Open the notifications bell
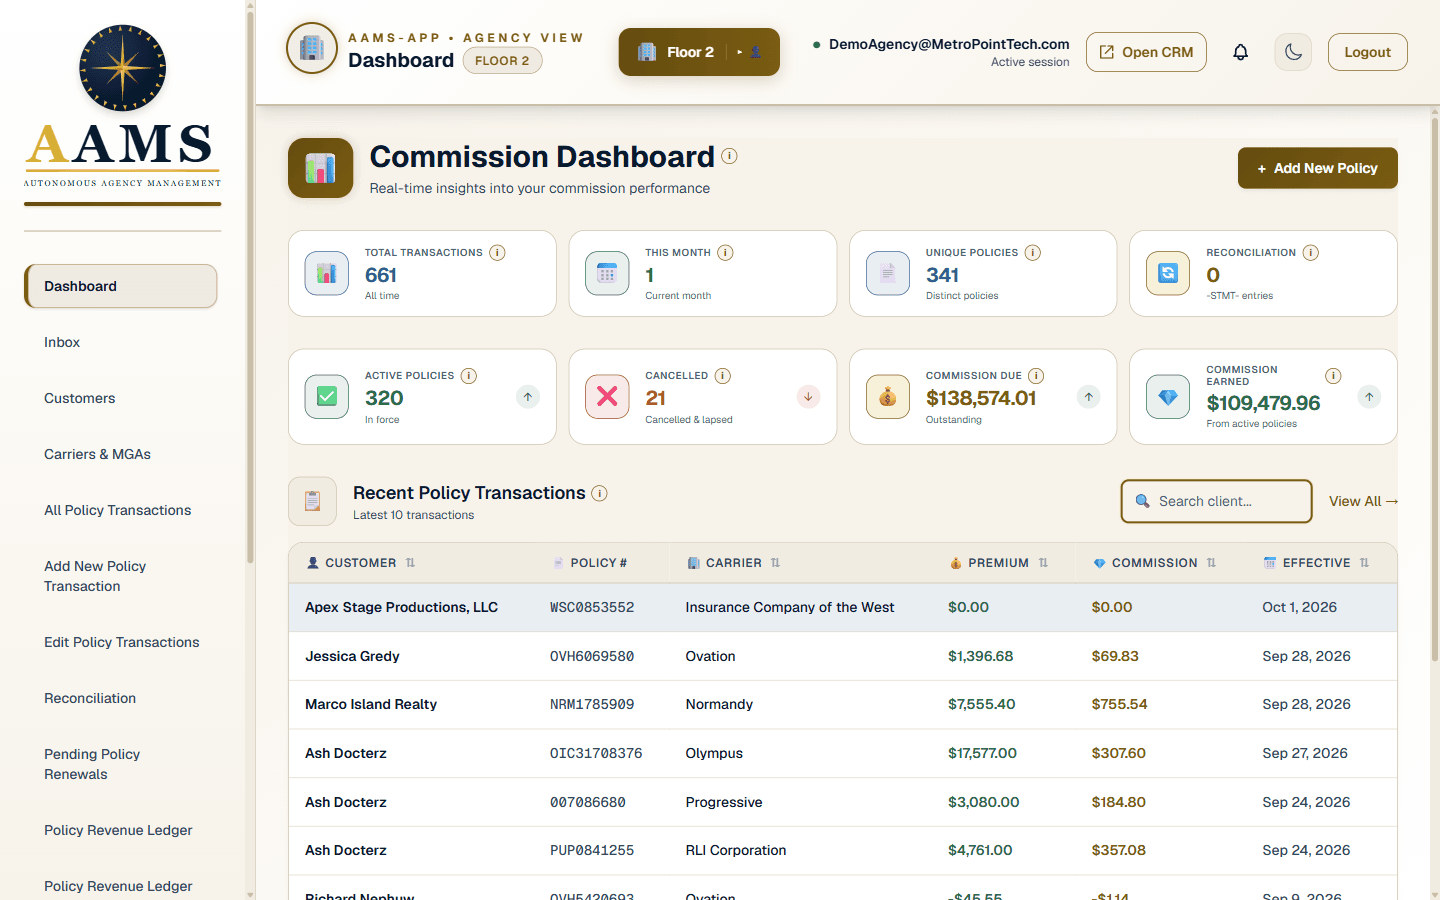This screenshot has width=1440, height=900. click(x=1240, y=52)
